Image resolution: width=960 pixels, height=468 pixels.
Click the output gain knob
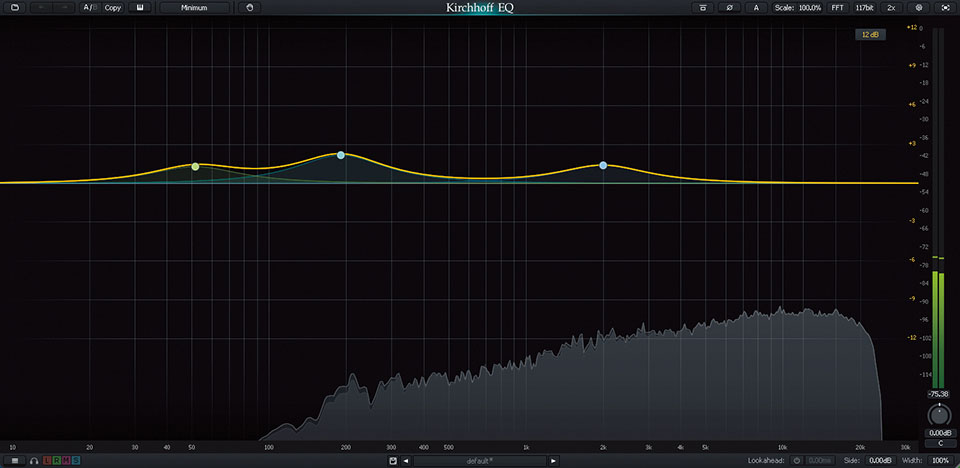click(938, 415)
